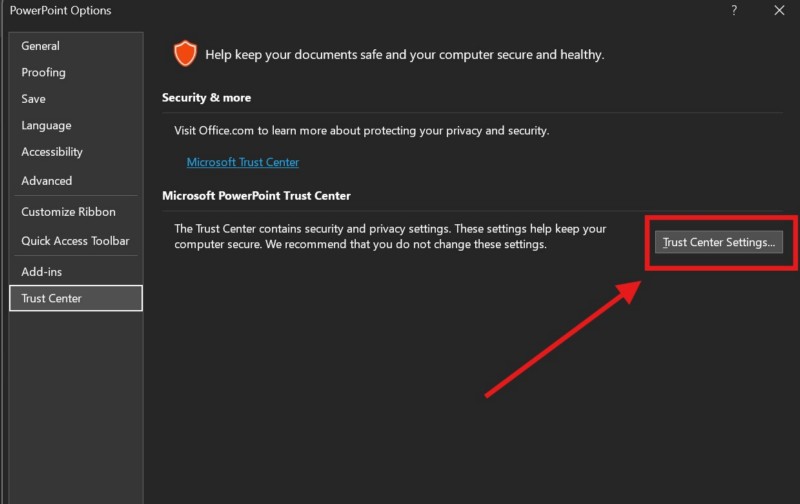Click the 'Help keep your documents safe' text
This screenshot has width=800, height=504.
point(404,55)
